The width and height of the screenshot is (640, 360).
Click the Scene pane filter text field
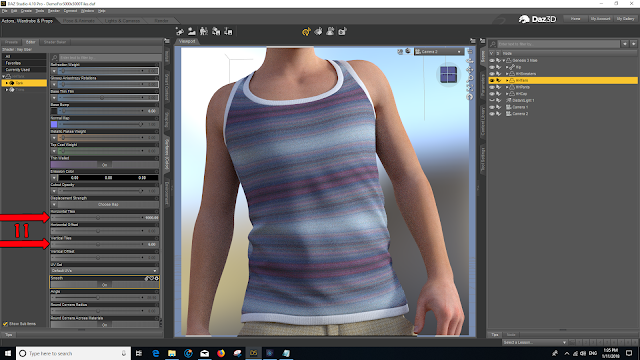[558, 44]
